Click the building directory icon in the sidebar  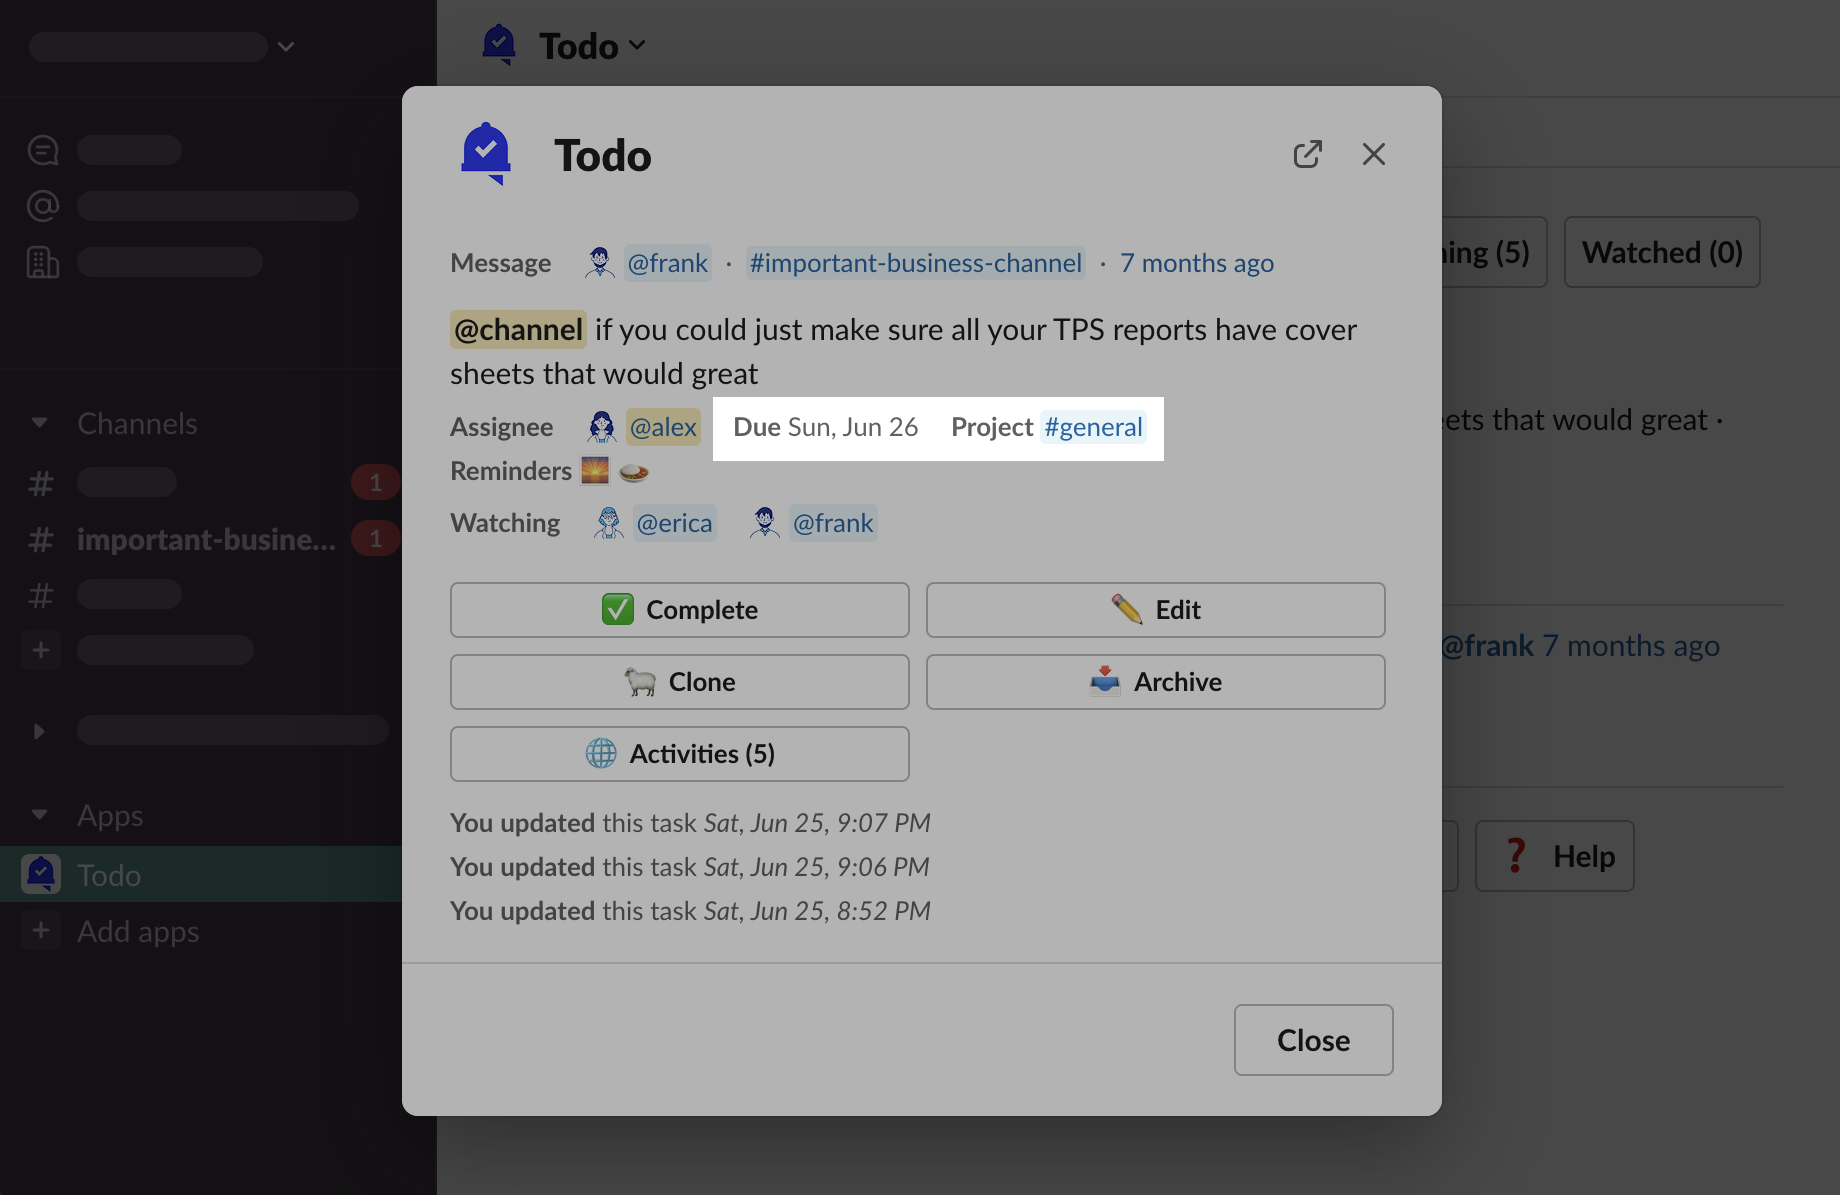(x=43, y=262)
